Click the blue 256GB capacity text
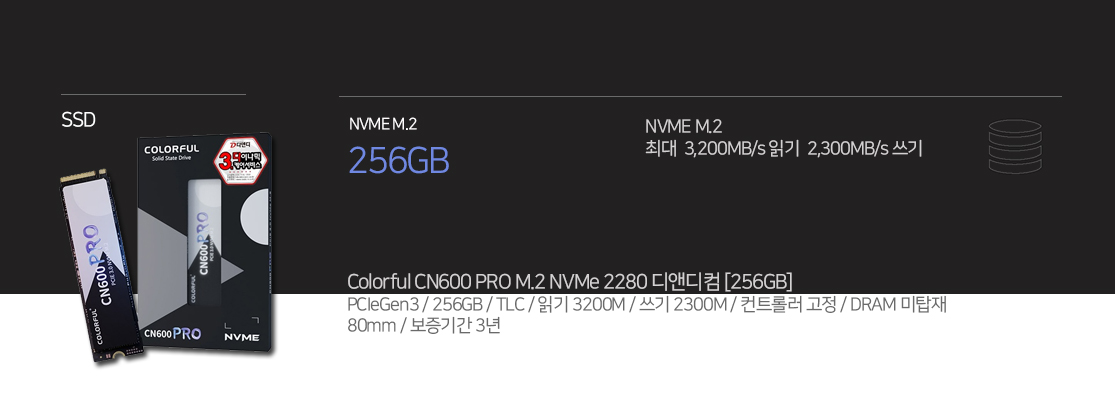The image size is (1115, 400). (398, 160)
